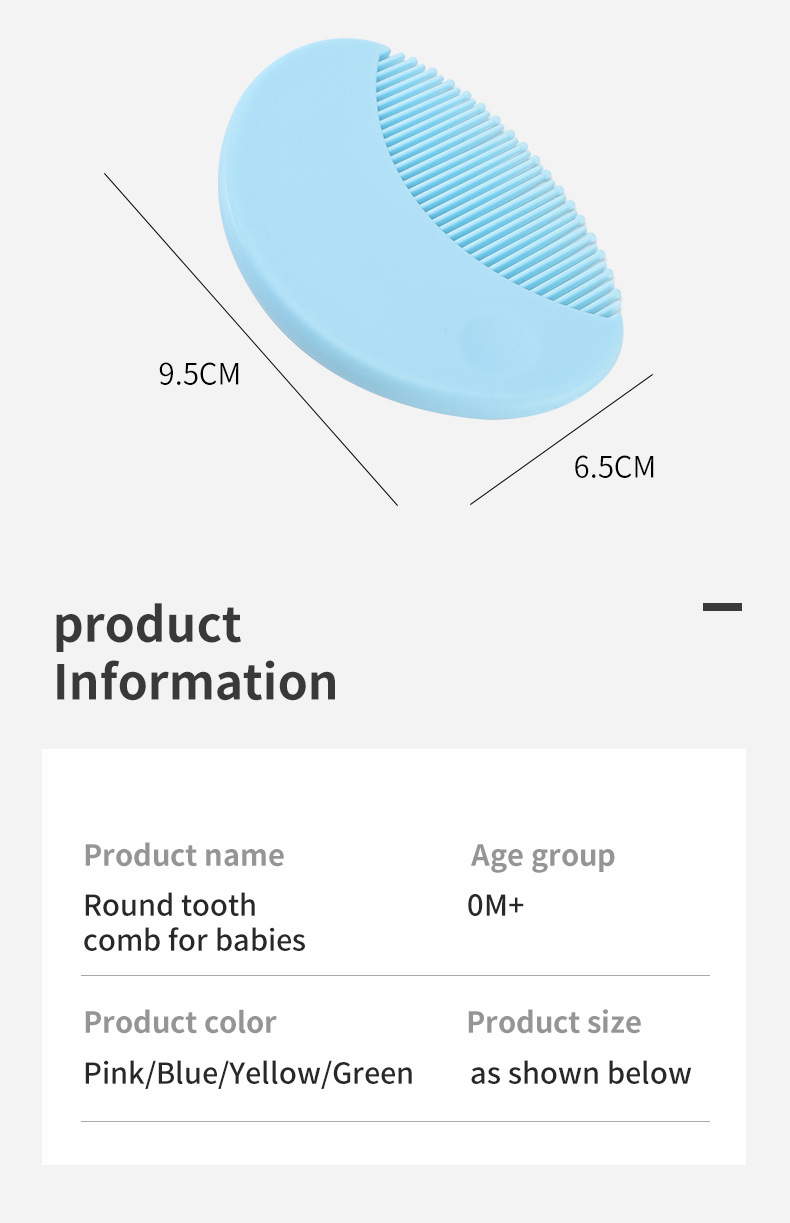The width and height of the screenshot is (790, 1223).
Task: Click the dark dash mark beside heading
Action: 722,606
